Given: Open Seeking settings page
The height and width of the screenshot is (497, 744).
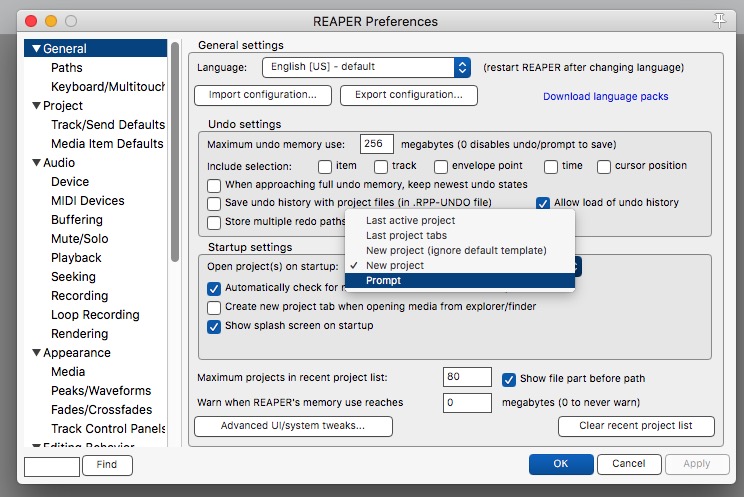Looking at the screenshot, I should coord(73,277).
